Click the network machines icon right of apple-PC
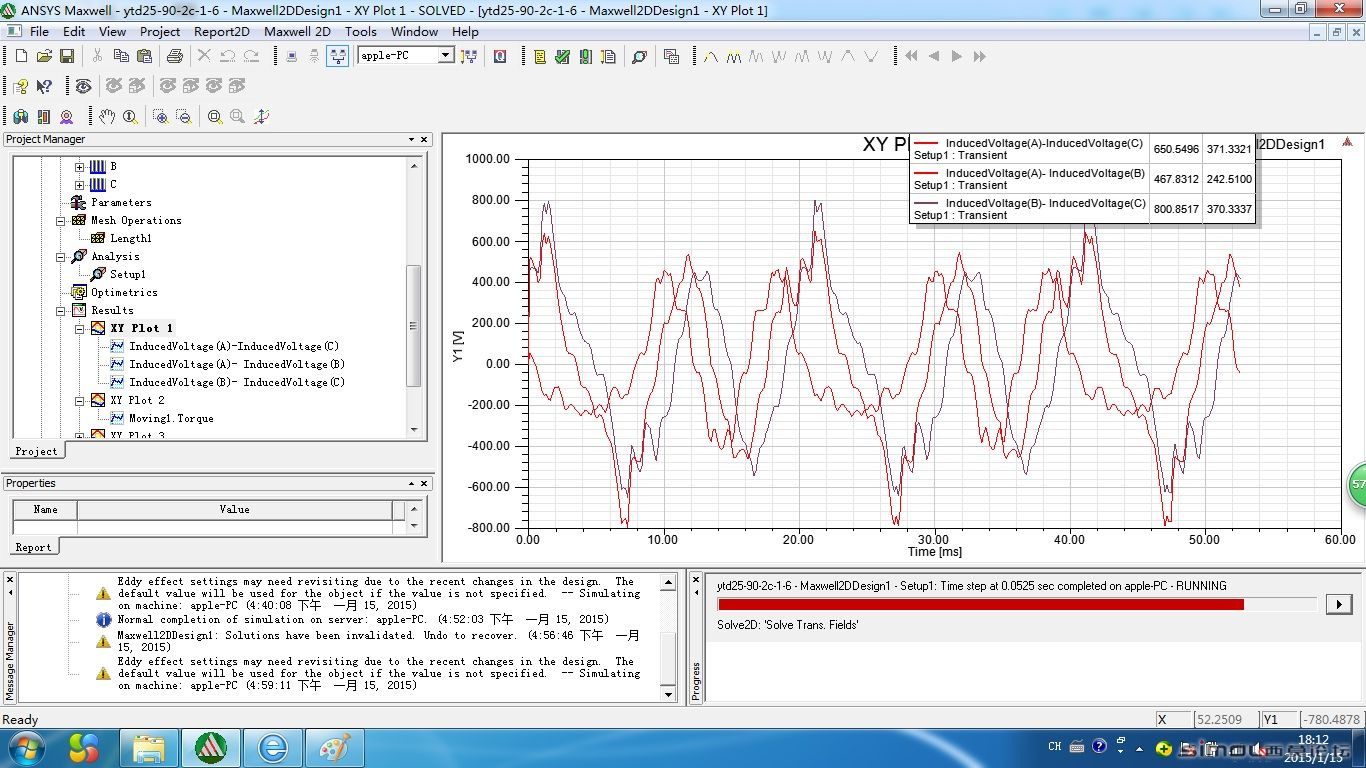Image resolution: width=1366 pixels, height=768 pixels. point(469,56)
